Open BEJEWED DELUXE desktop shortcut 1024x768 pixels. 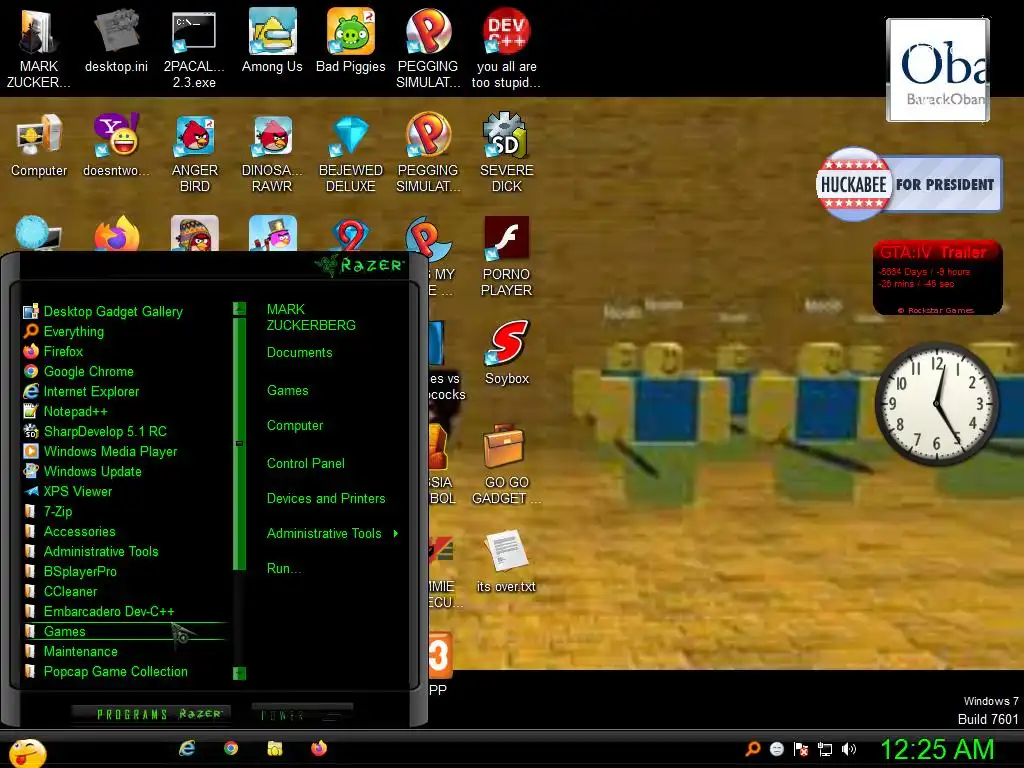pos(351,153)
